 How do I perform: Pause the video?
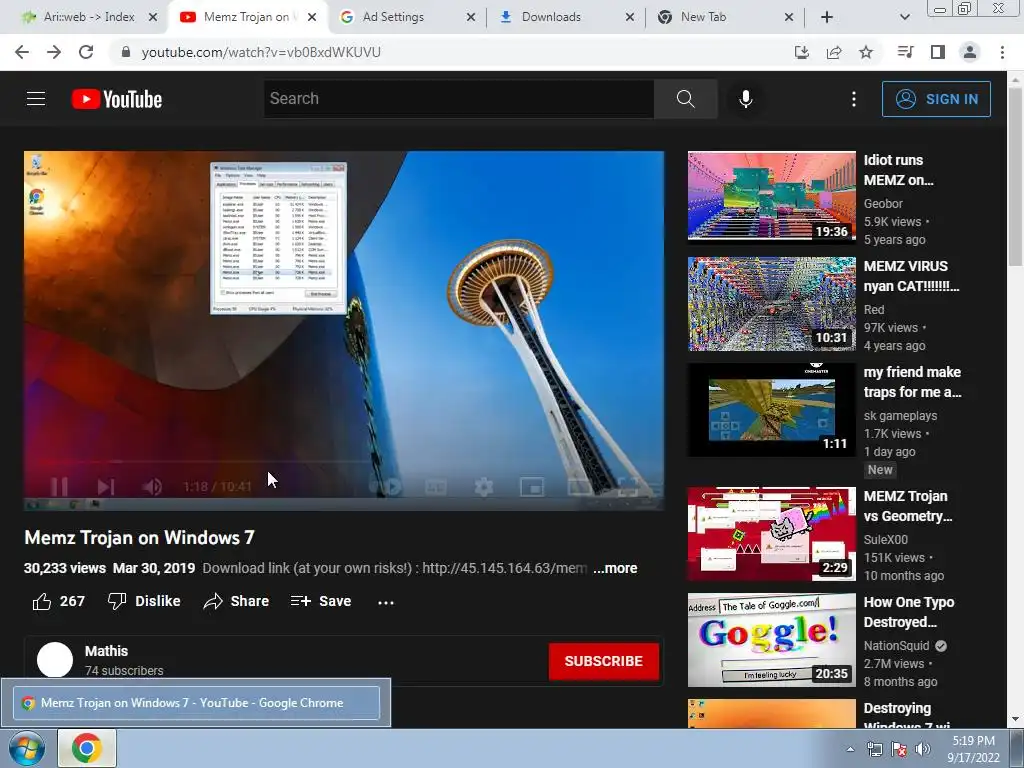coord(59,486)
